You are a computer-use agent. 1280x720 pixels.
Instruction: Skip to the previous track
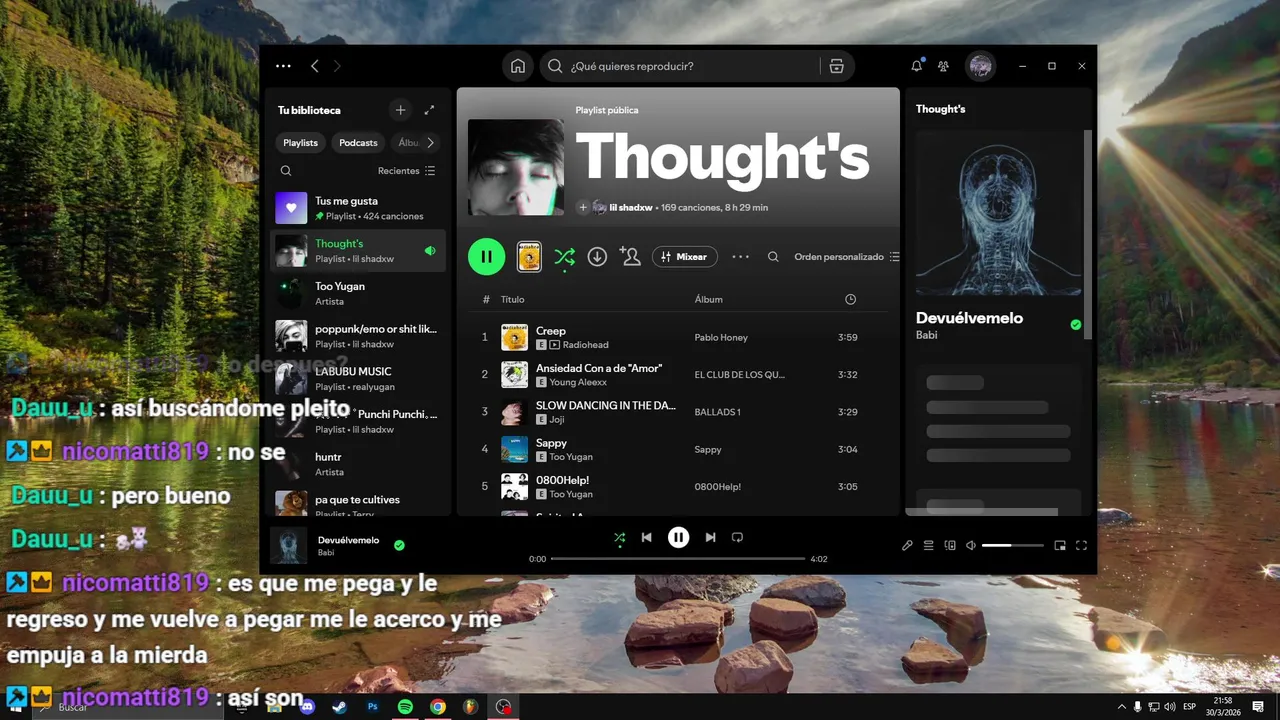coord(647,537)
